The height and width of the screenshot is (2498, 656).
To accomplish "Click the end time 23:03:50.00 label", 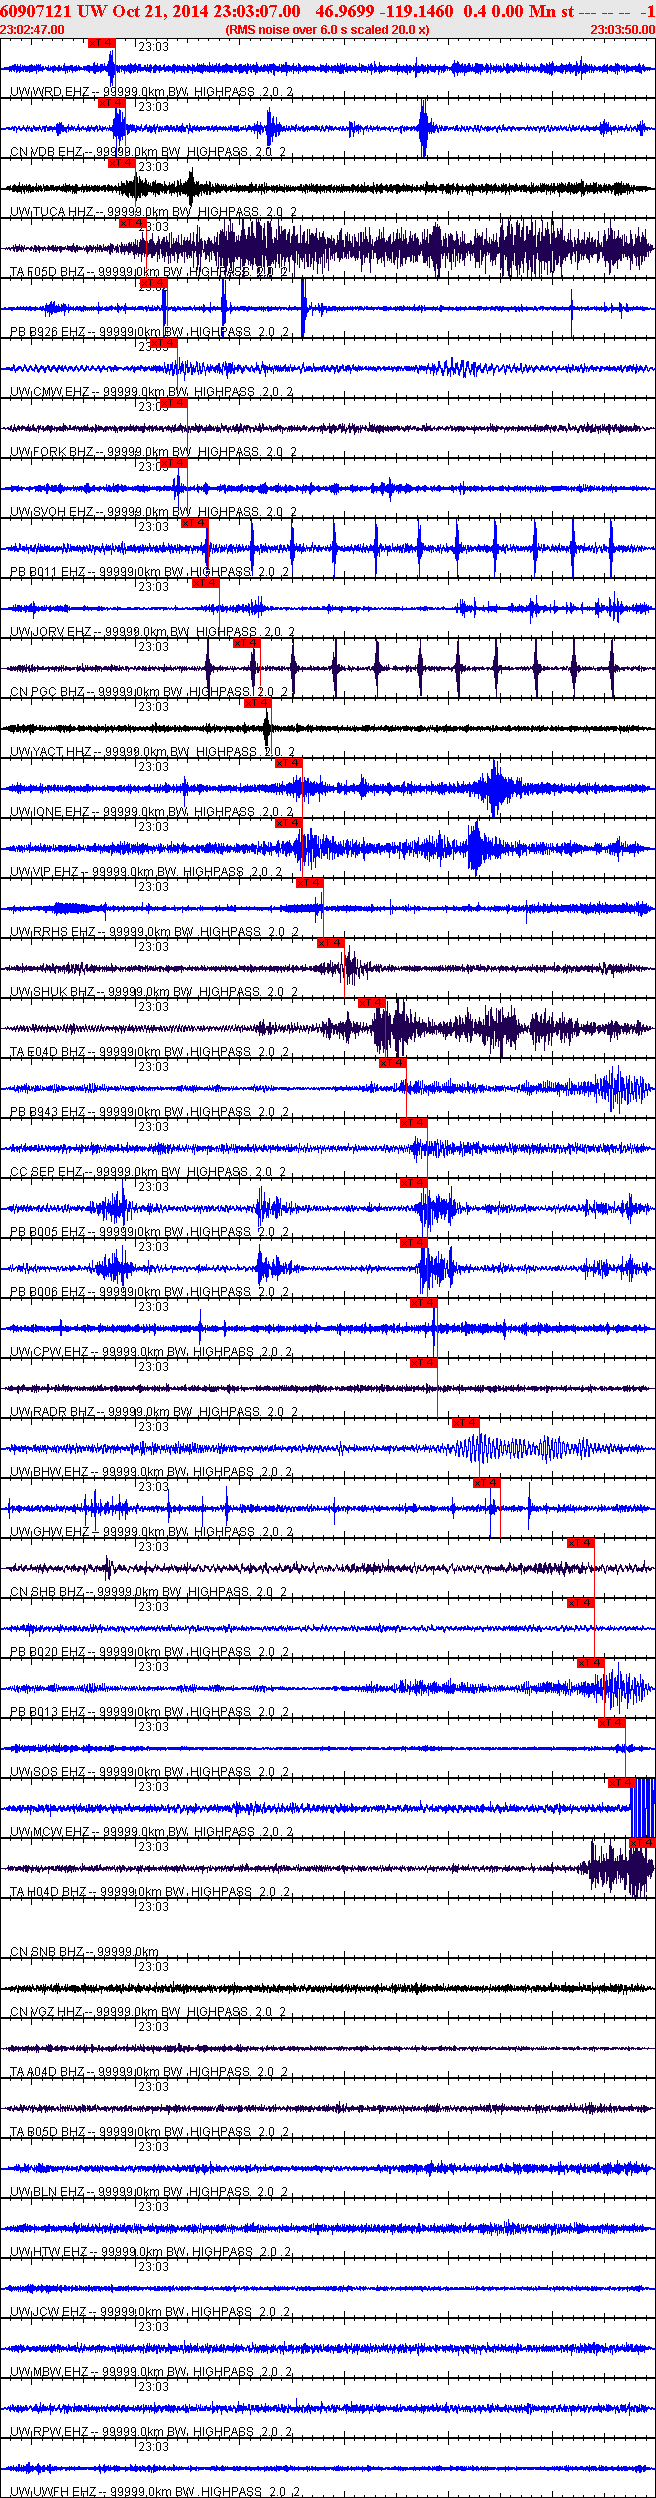I will pos(622,30).
